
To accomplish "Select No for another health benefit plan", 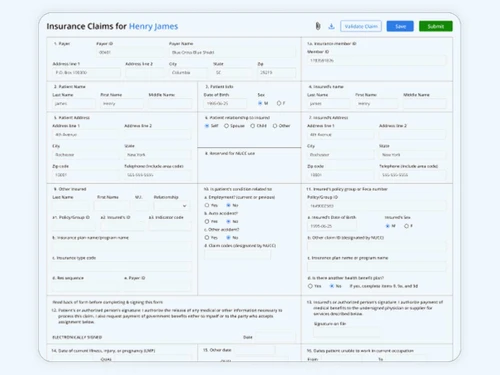I will [x=332, y=286].
